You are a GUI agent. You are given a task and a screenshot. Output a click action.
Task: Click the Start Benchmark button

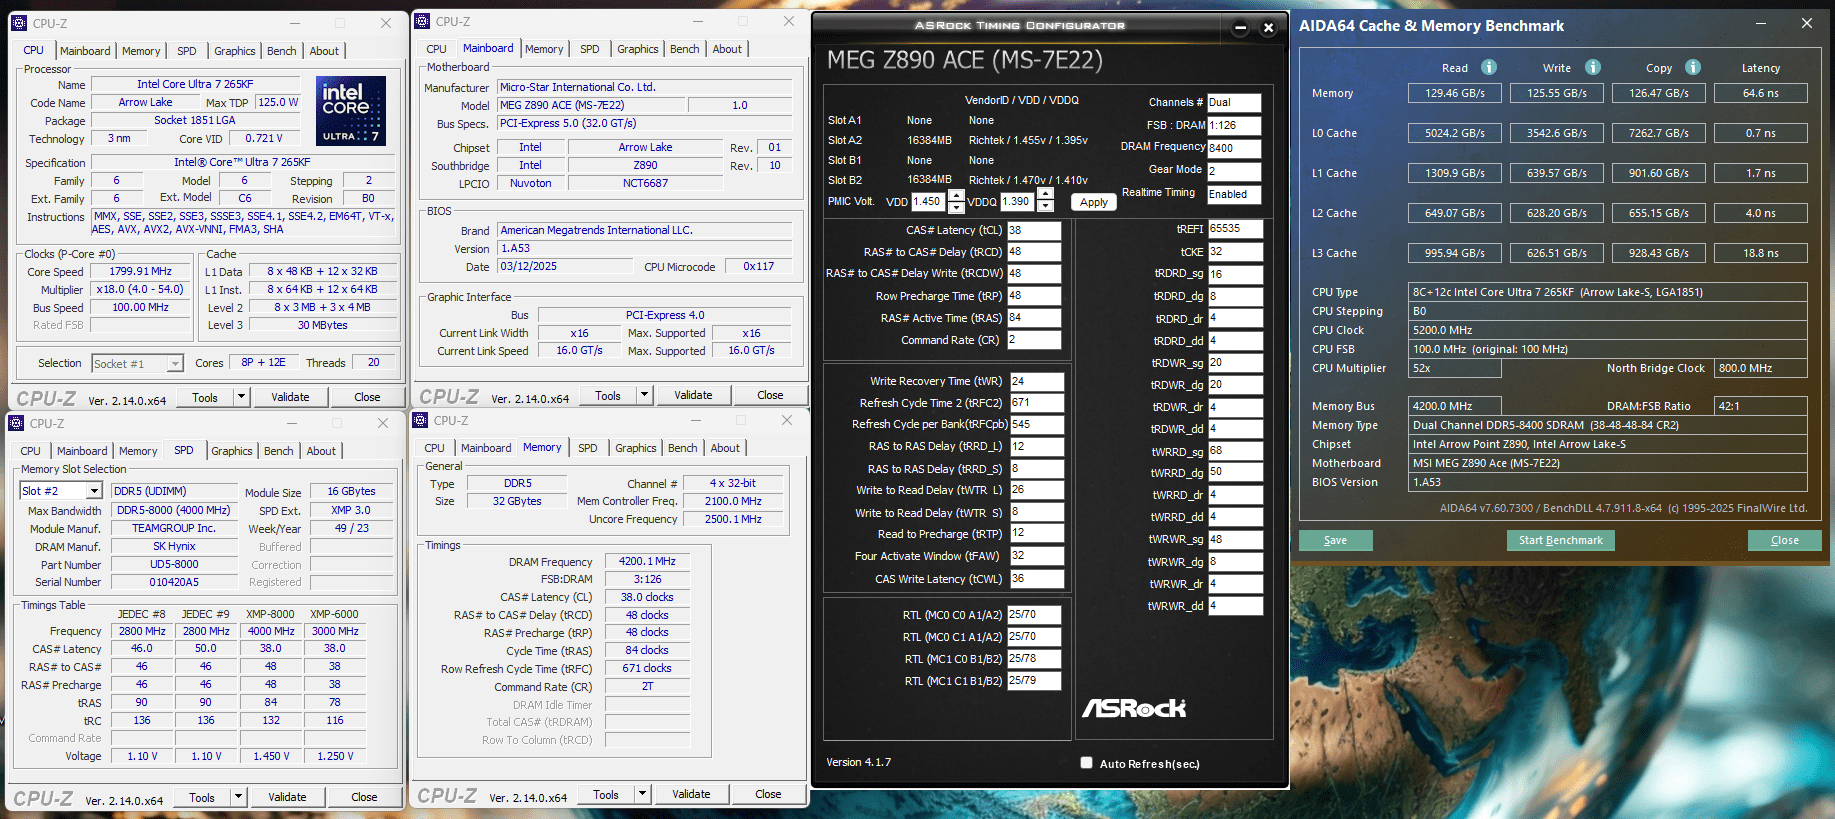1560,540
